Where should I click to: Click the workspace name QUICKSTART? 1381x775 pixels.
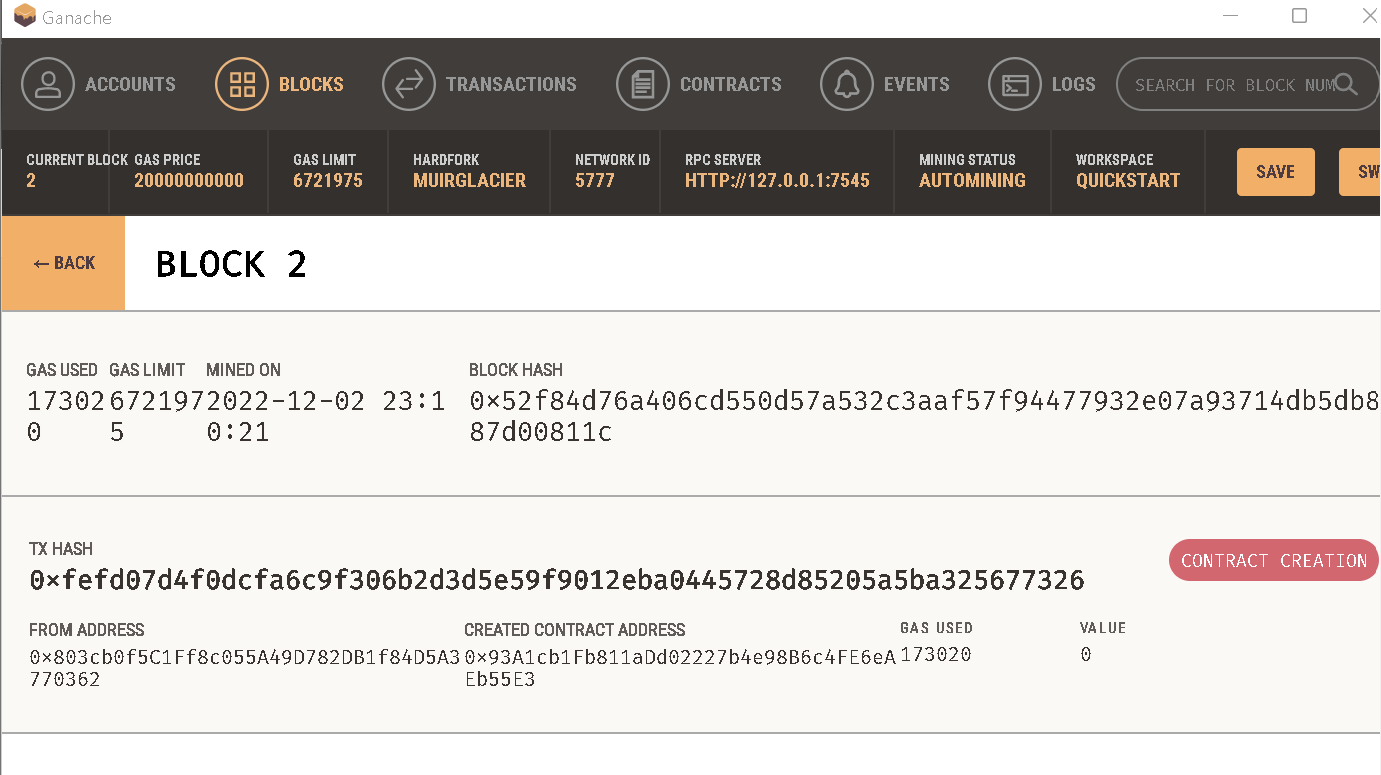1128,181
